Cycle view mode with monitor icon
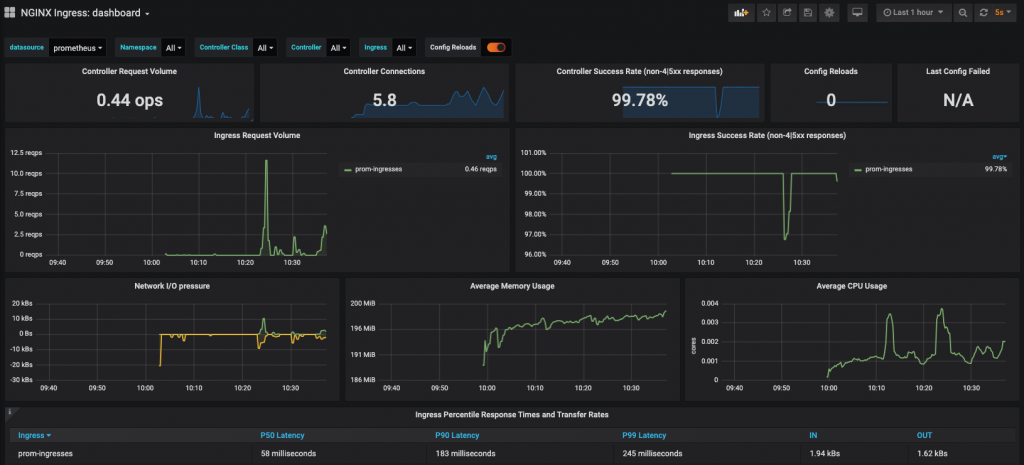Screen dimensions: 1024x465 857,12
